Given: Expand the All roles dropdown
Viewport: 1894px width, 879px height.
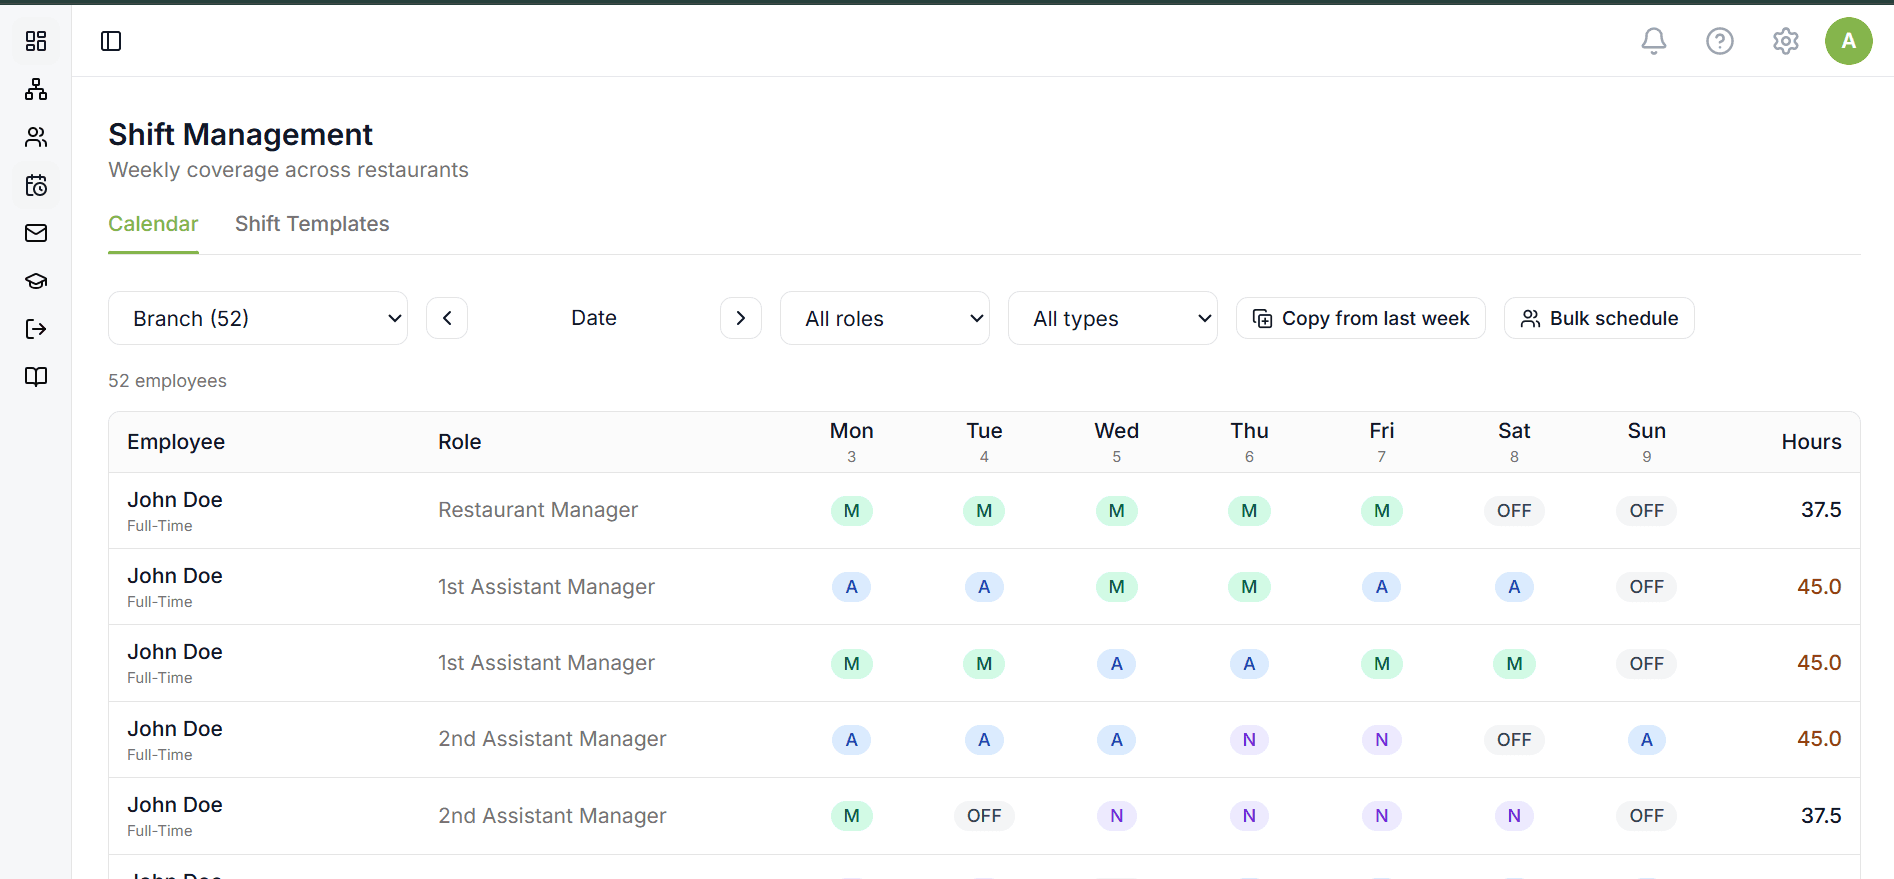Looking at the screenshot, I should [885, 318].
